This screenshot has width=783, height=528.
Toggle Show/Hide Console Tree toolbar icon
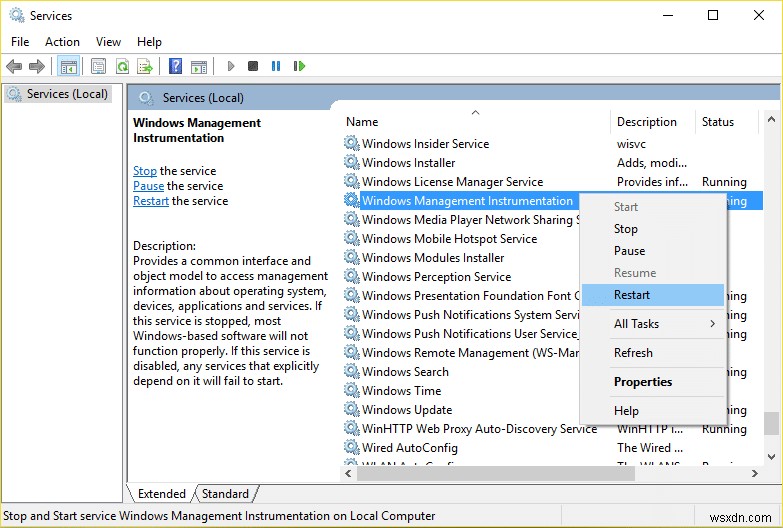tap(69, 66)
